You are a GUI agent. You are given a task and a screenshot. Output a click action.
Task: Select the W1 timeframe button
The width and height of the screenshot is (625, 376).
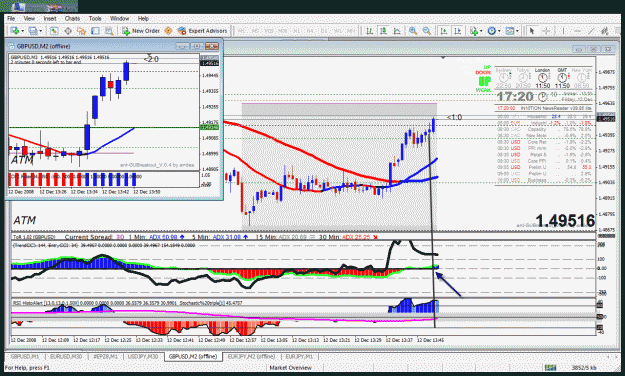click(x=338, y=31)
